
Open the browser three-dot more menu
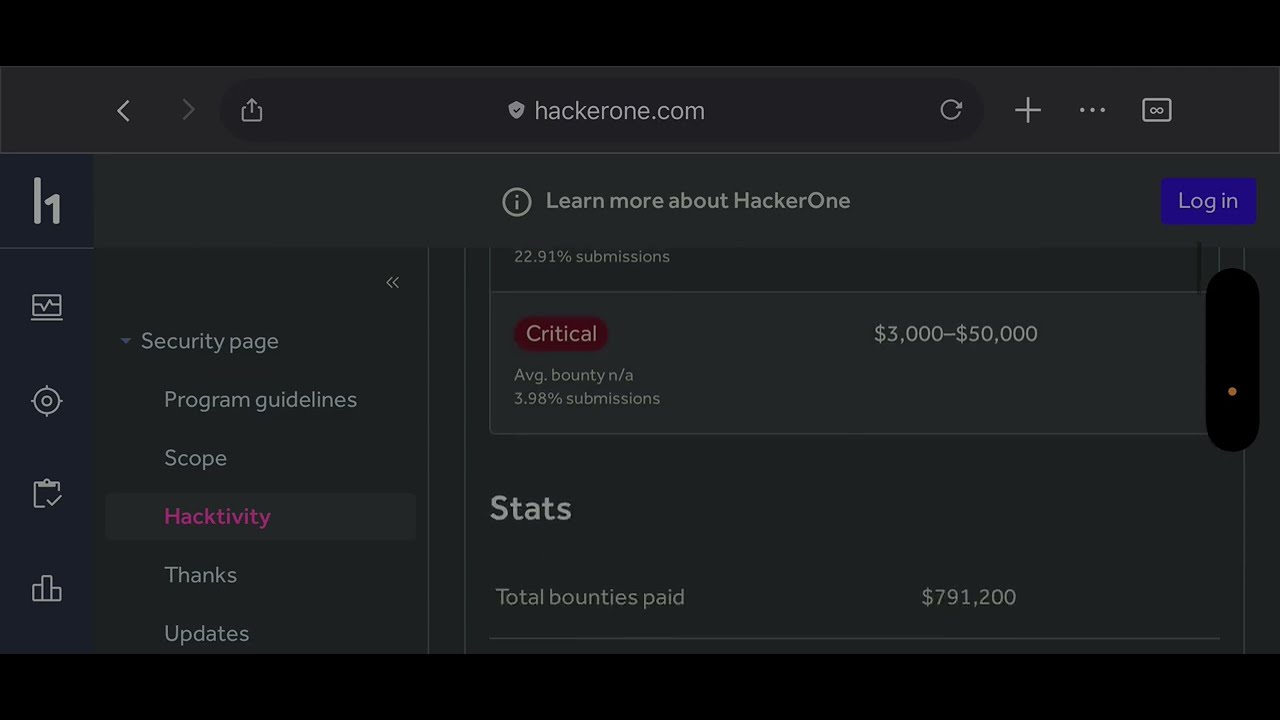click(x=1092, y=110)
